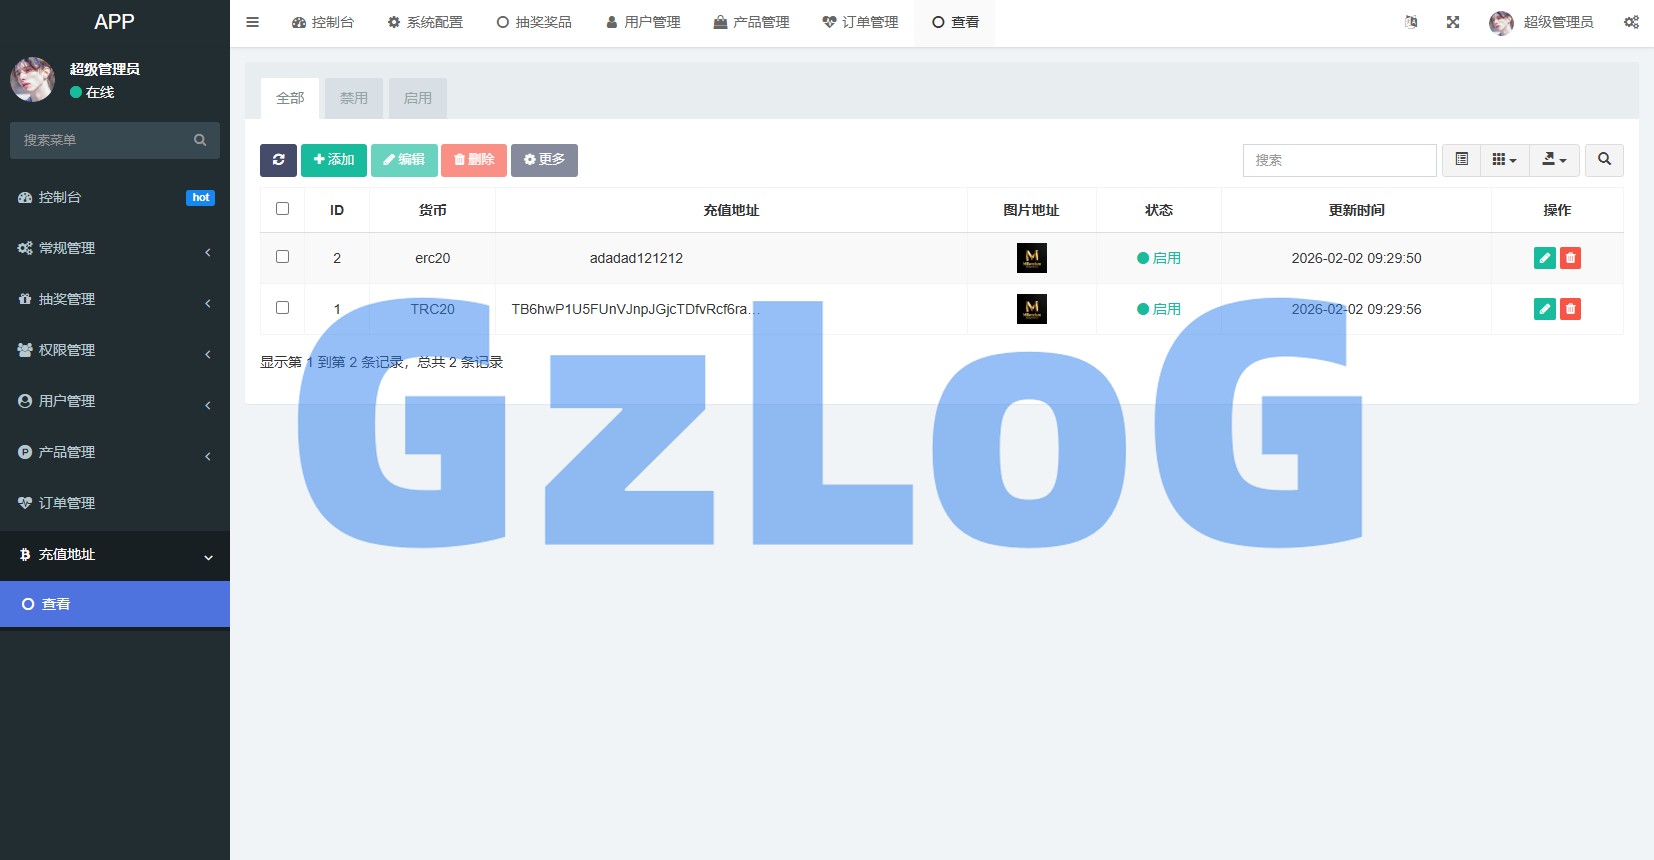Open 订单管理 in the sidebar
The image size is (1654, 860).
[x=115, y=503]
